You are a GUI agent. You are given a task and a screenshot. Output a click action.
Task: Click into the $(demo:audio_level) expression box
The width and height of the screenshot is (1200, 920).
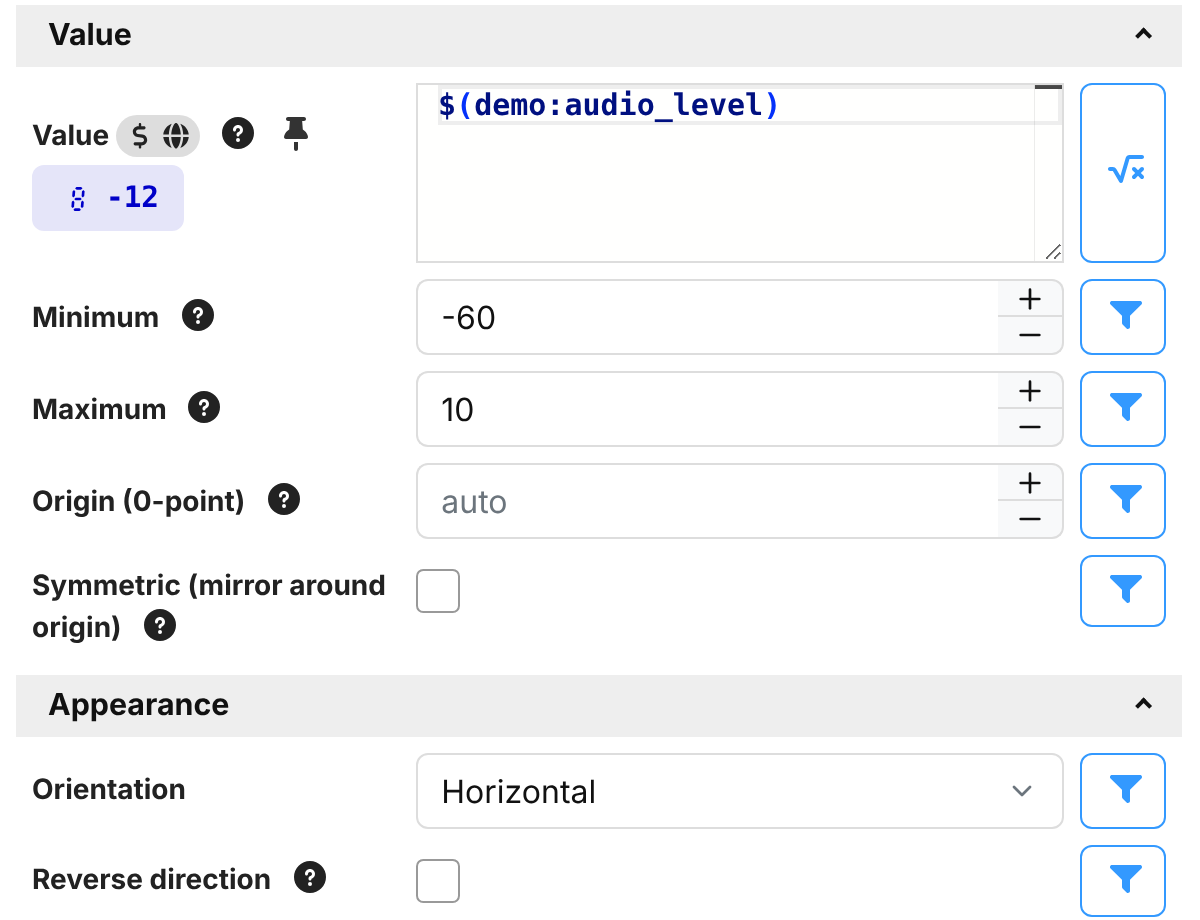(740, 173)
